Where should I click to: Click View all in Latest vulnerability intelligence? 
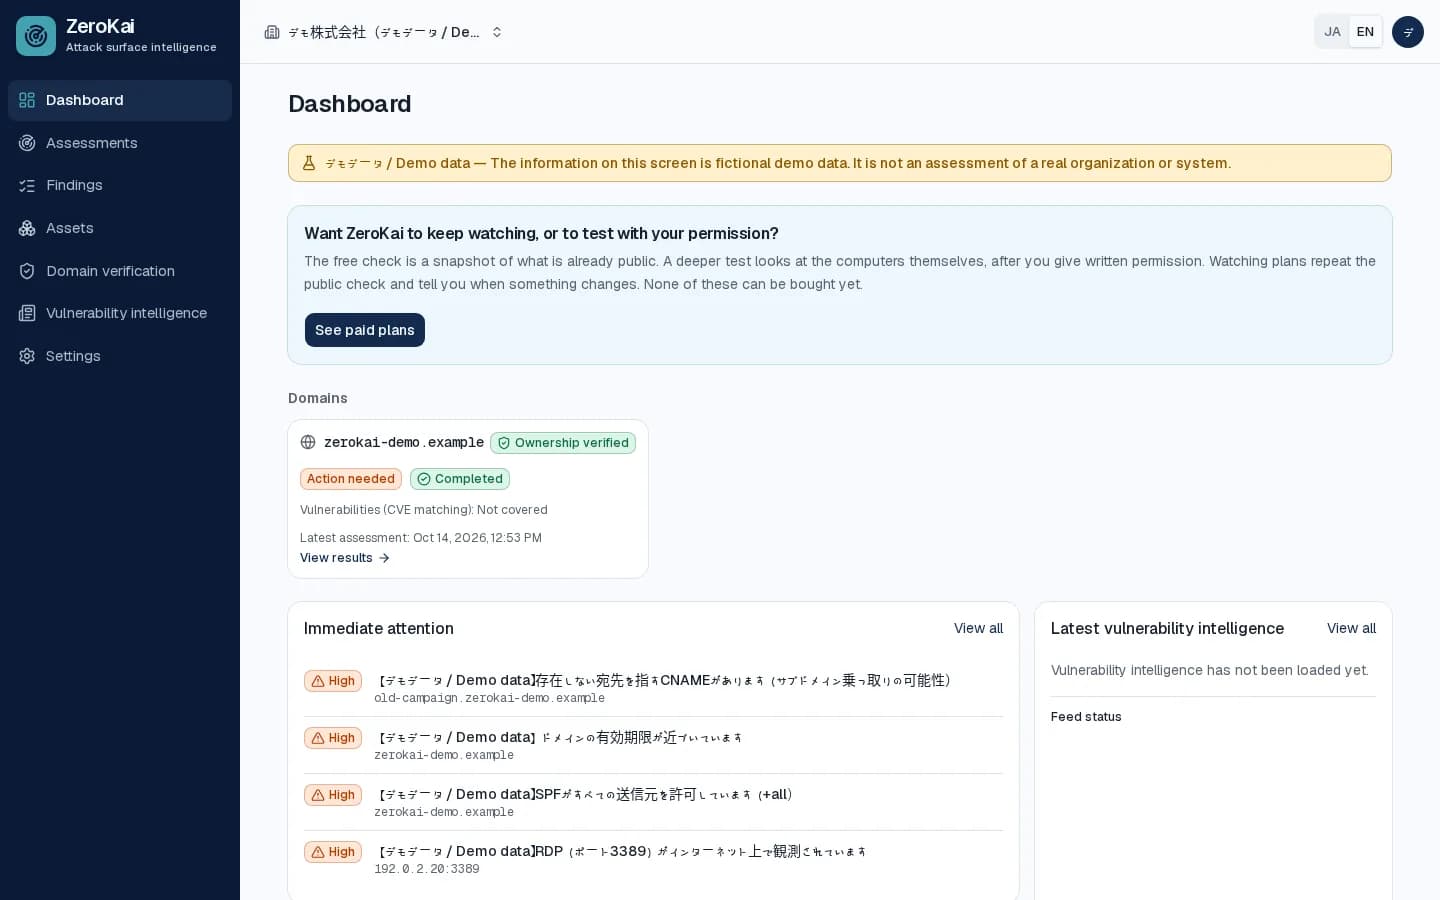1351,628
